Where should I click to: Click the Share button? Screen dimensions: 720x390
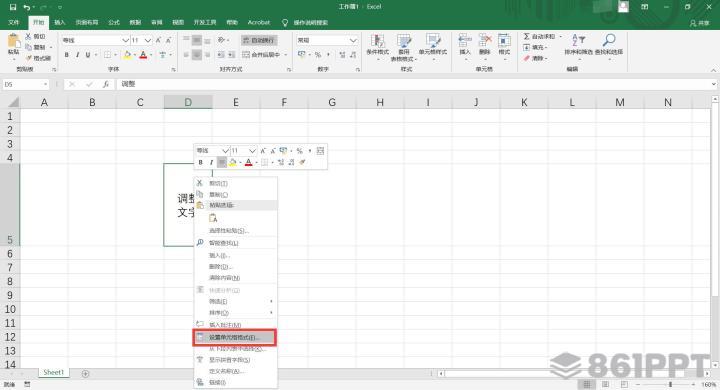(x=699, y=23)
